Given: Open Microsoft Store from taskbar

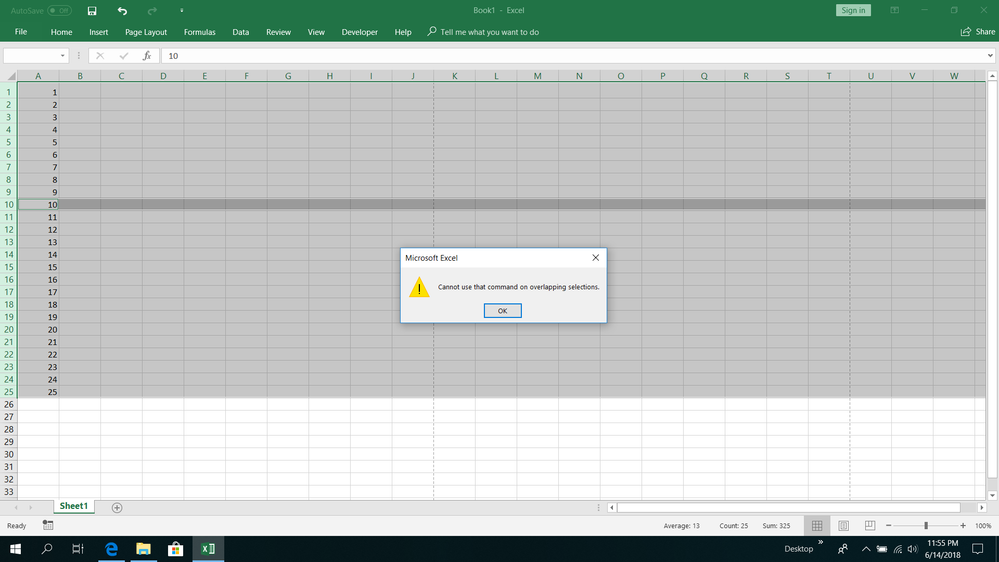Looking at the screenshot, I should [175, 549].
